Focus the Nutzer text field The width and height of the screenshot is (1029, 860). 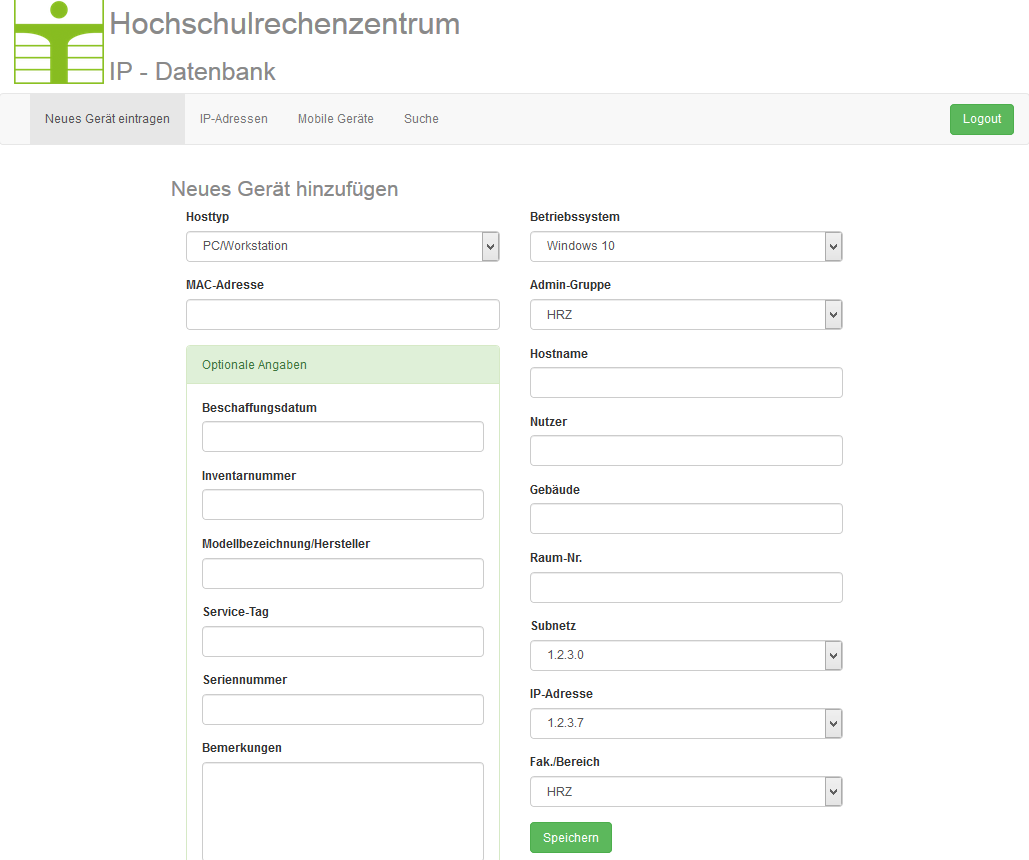click(686, 450)
